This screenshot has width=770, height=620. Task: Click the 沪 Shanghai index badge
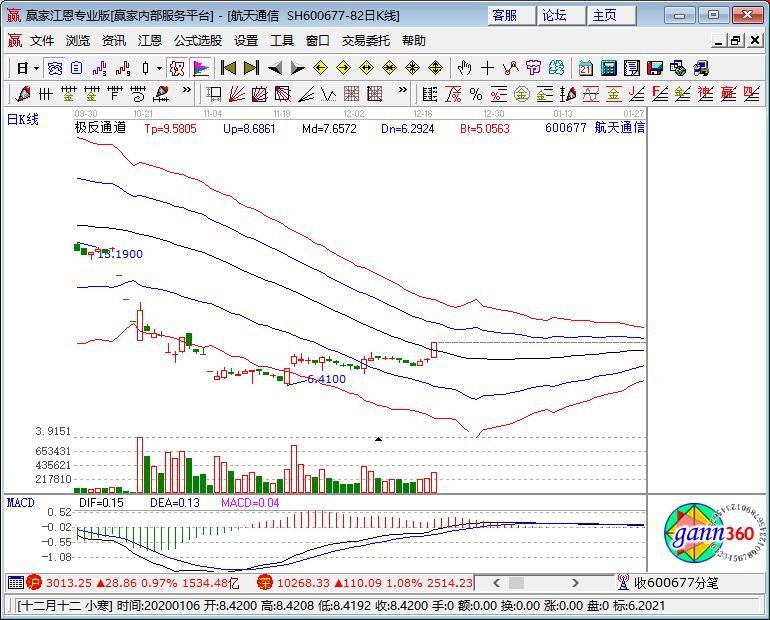[34, 583]
